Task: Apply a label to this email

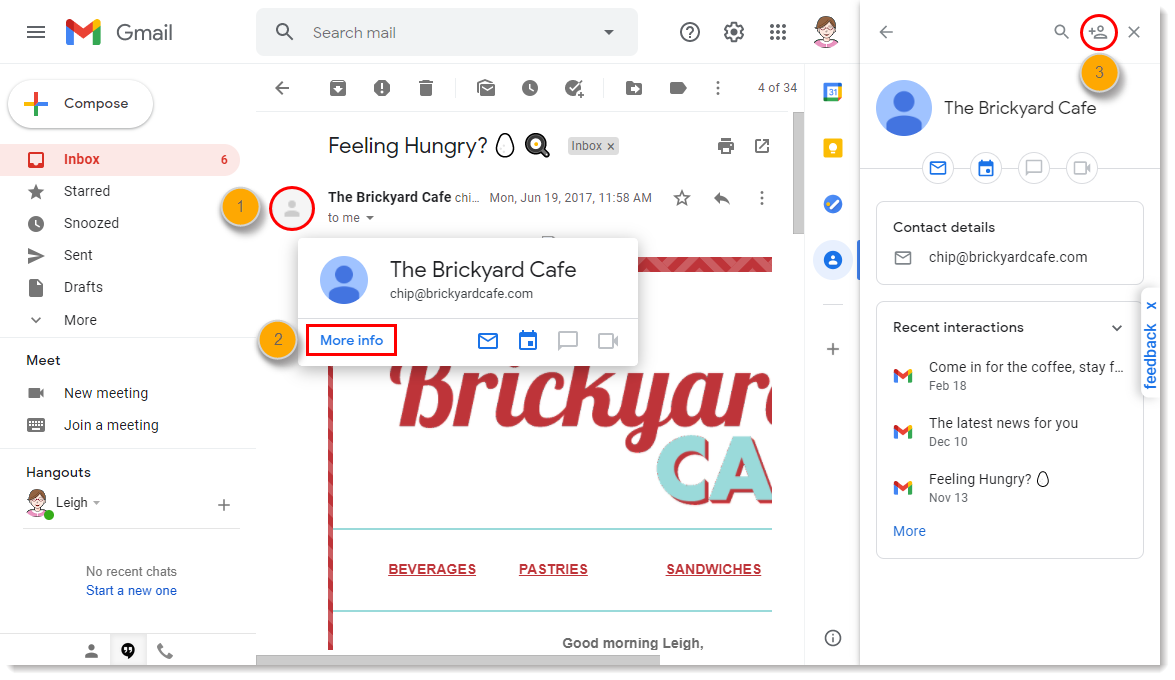Action: tap(677, 88)
